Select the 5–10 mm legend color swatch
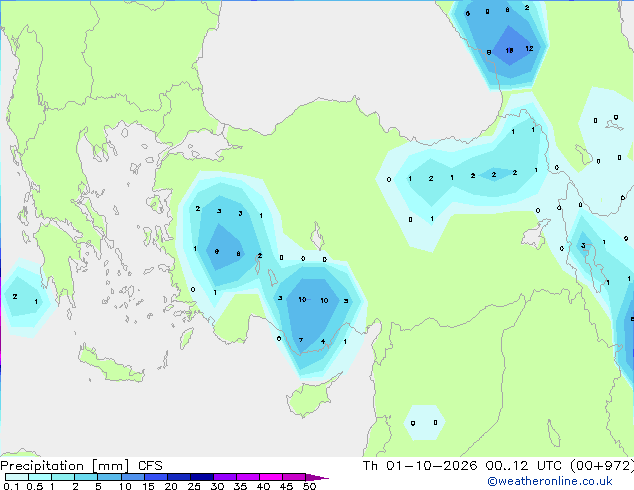 [x=109, y=477]
